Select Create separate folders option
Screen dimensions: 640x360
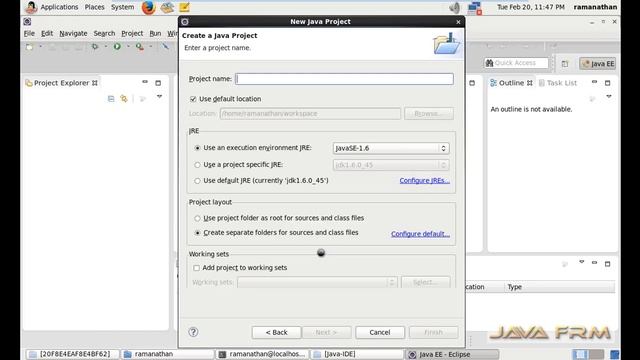[198, 233]
